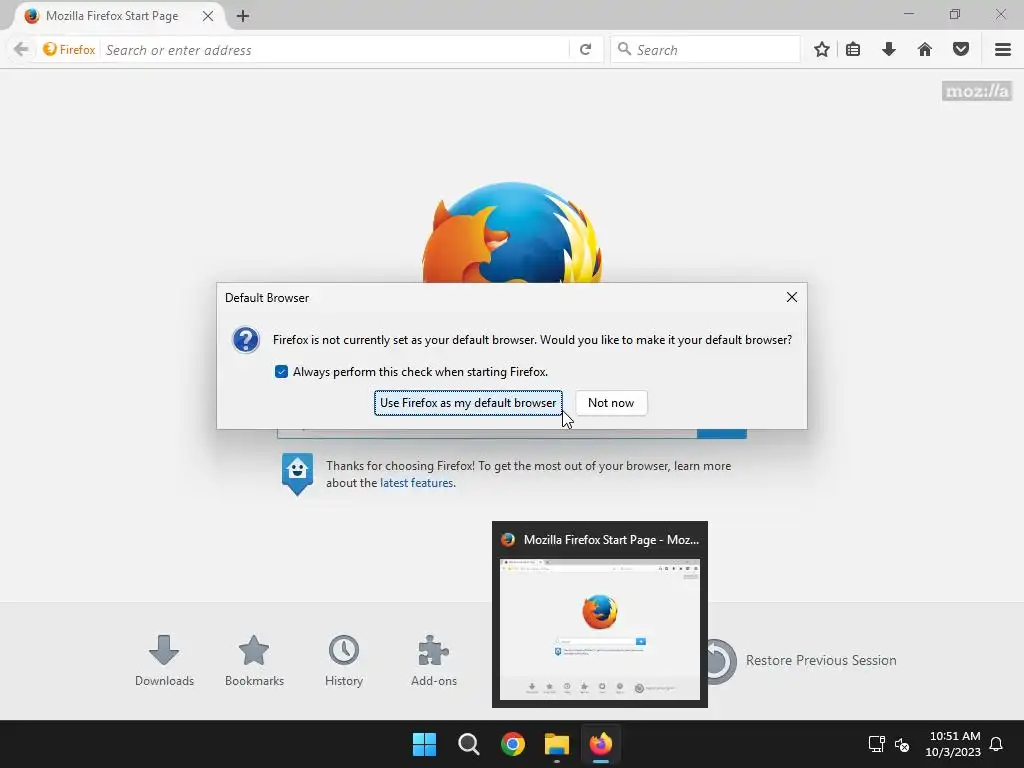Focus the Search or enter address field
1024x768 pixels.
[334, 50]
